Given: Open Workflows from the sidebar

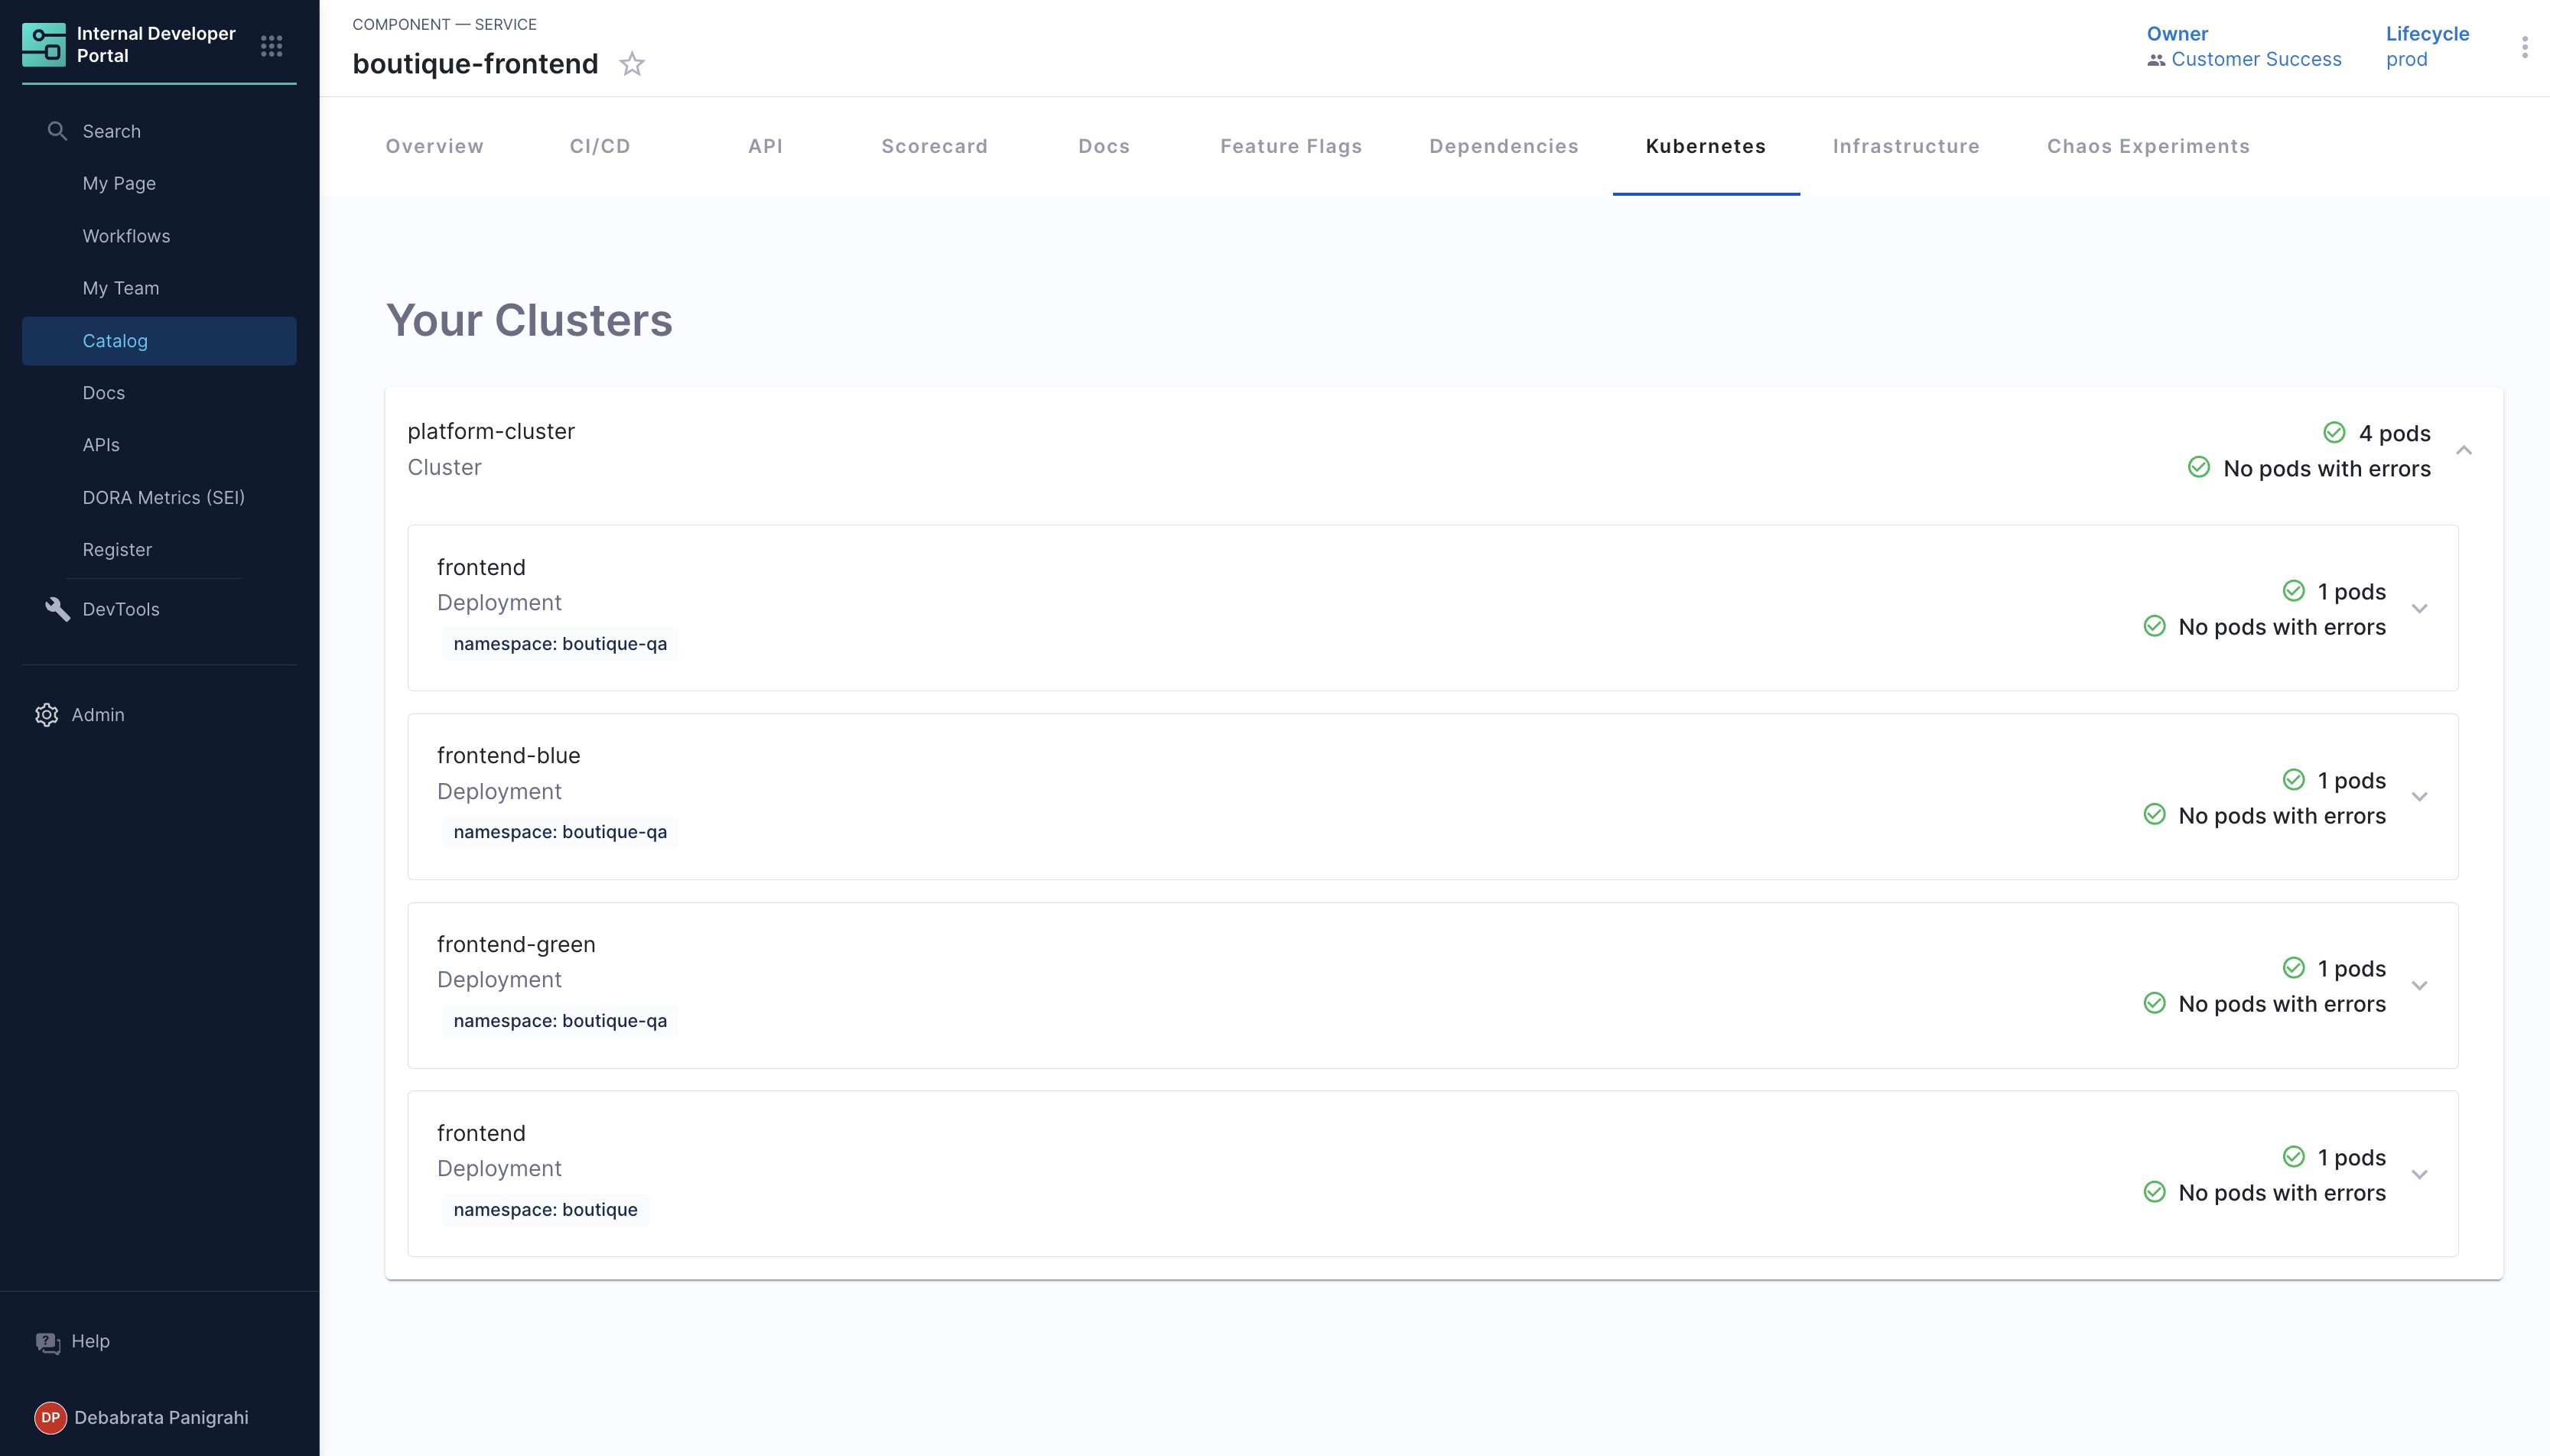Looking at the screenshot, I should tap(126, 236).
